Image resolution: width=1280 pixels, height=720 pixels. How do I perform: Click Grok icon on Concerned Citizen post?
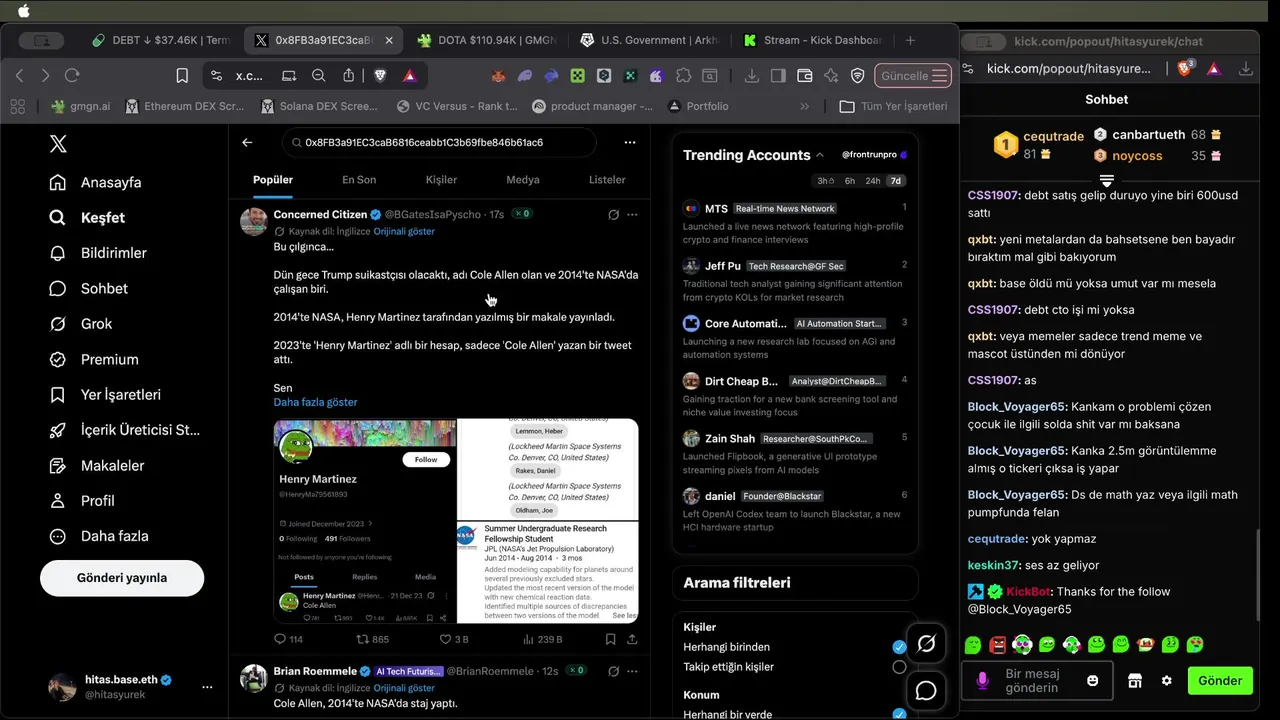[x=613, y=214]
